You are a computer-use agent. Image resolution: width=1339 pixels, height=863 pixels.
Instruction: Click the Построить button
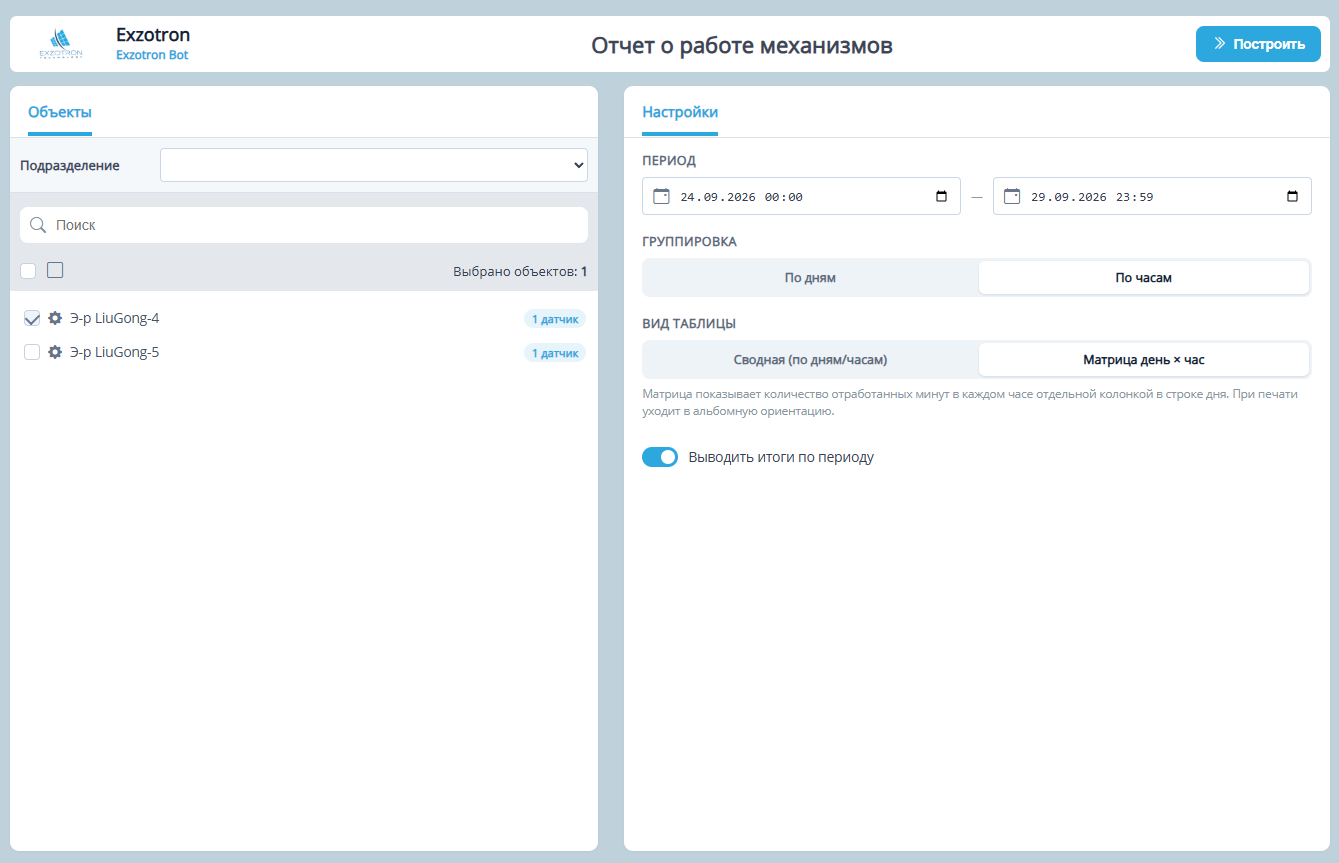(x=1258, y=44)
